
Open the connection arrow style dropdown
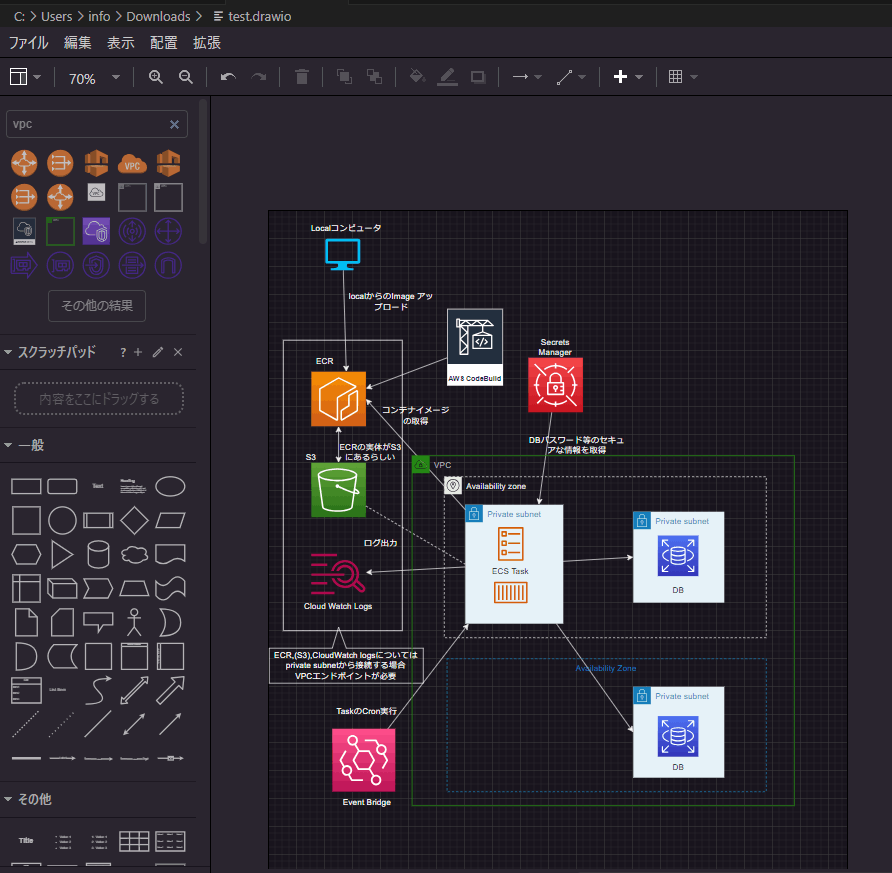[x=527, y=77]
